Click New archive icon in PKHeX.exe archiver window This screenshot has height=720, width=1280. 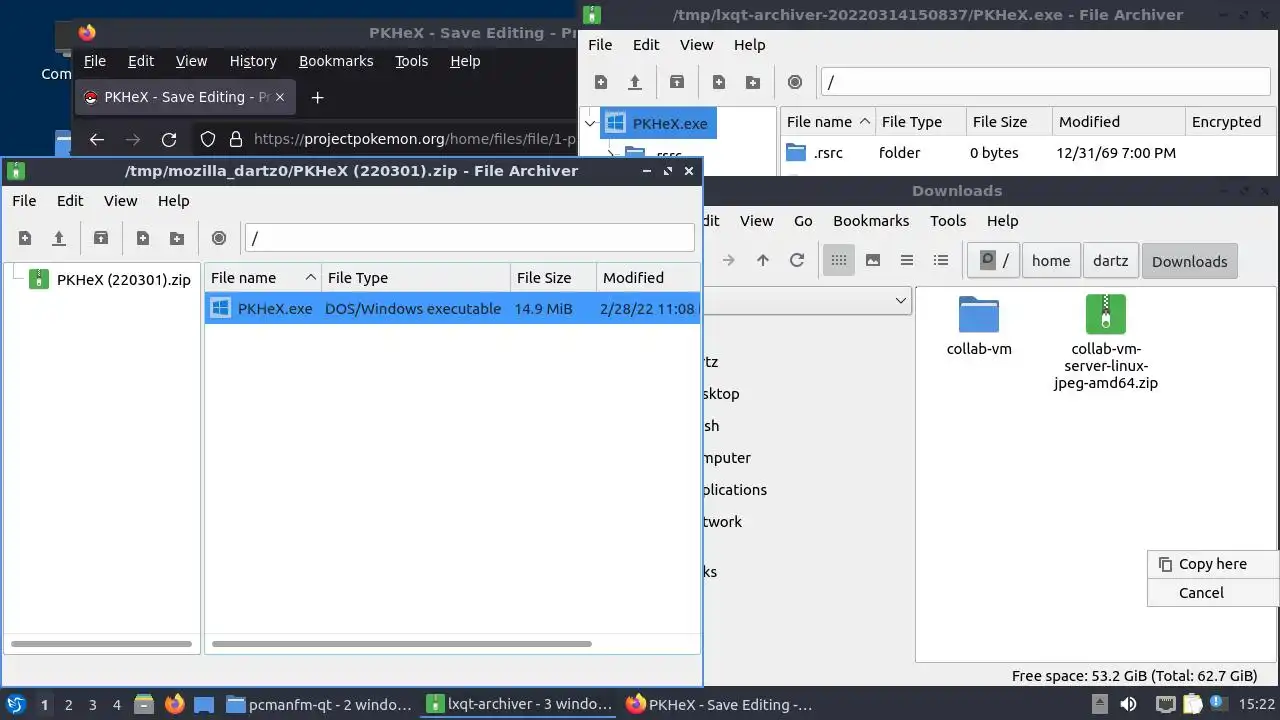pos(601,82)
